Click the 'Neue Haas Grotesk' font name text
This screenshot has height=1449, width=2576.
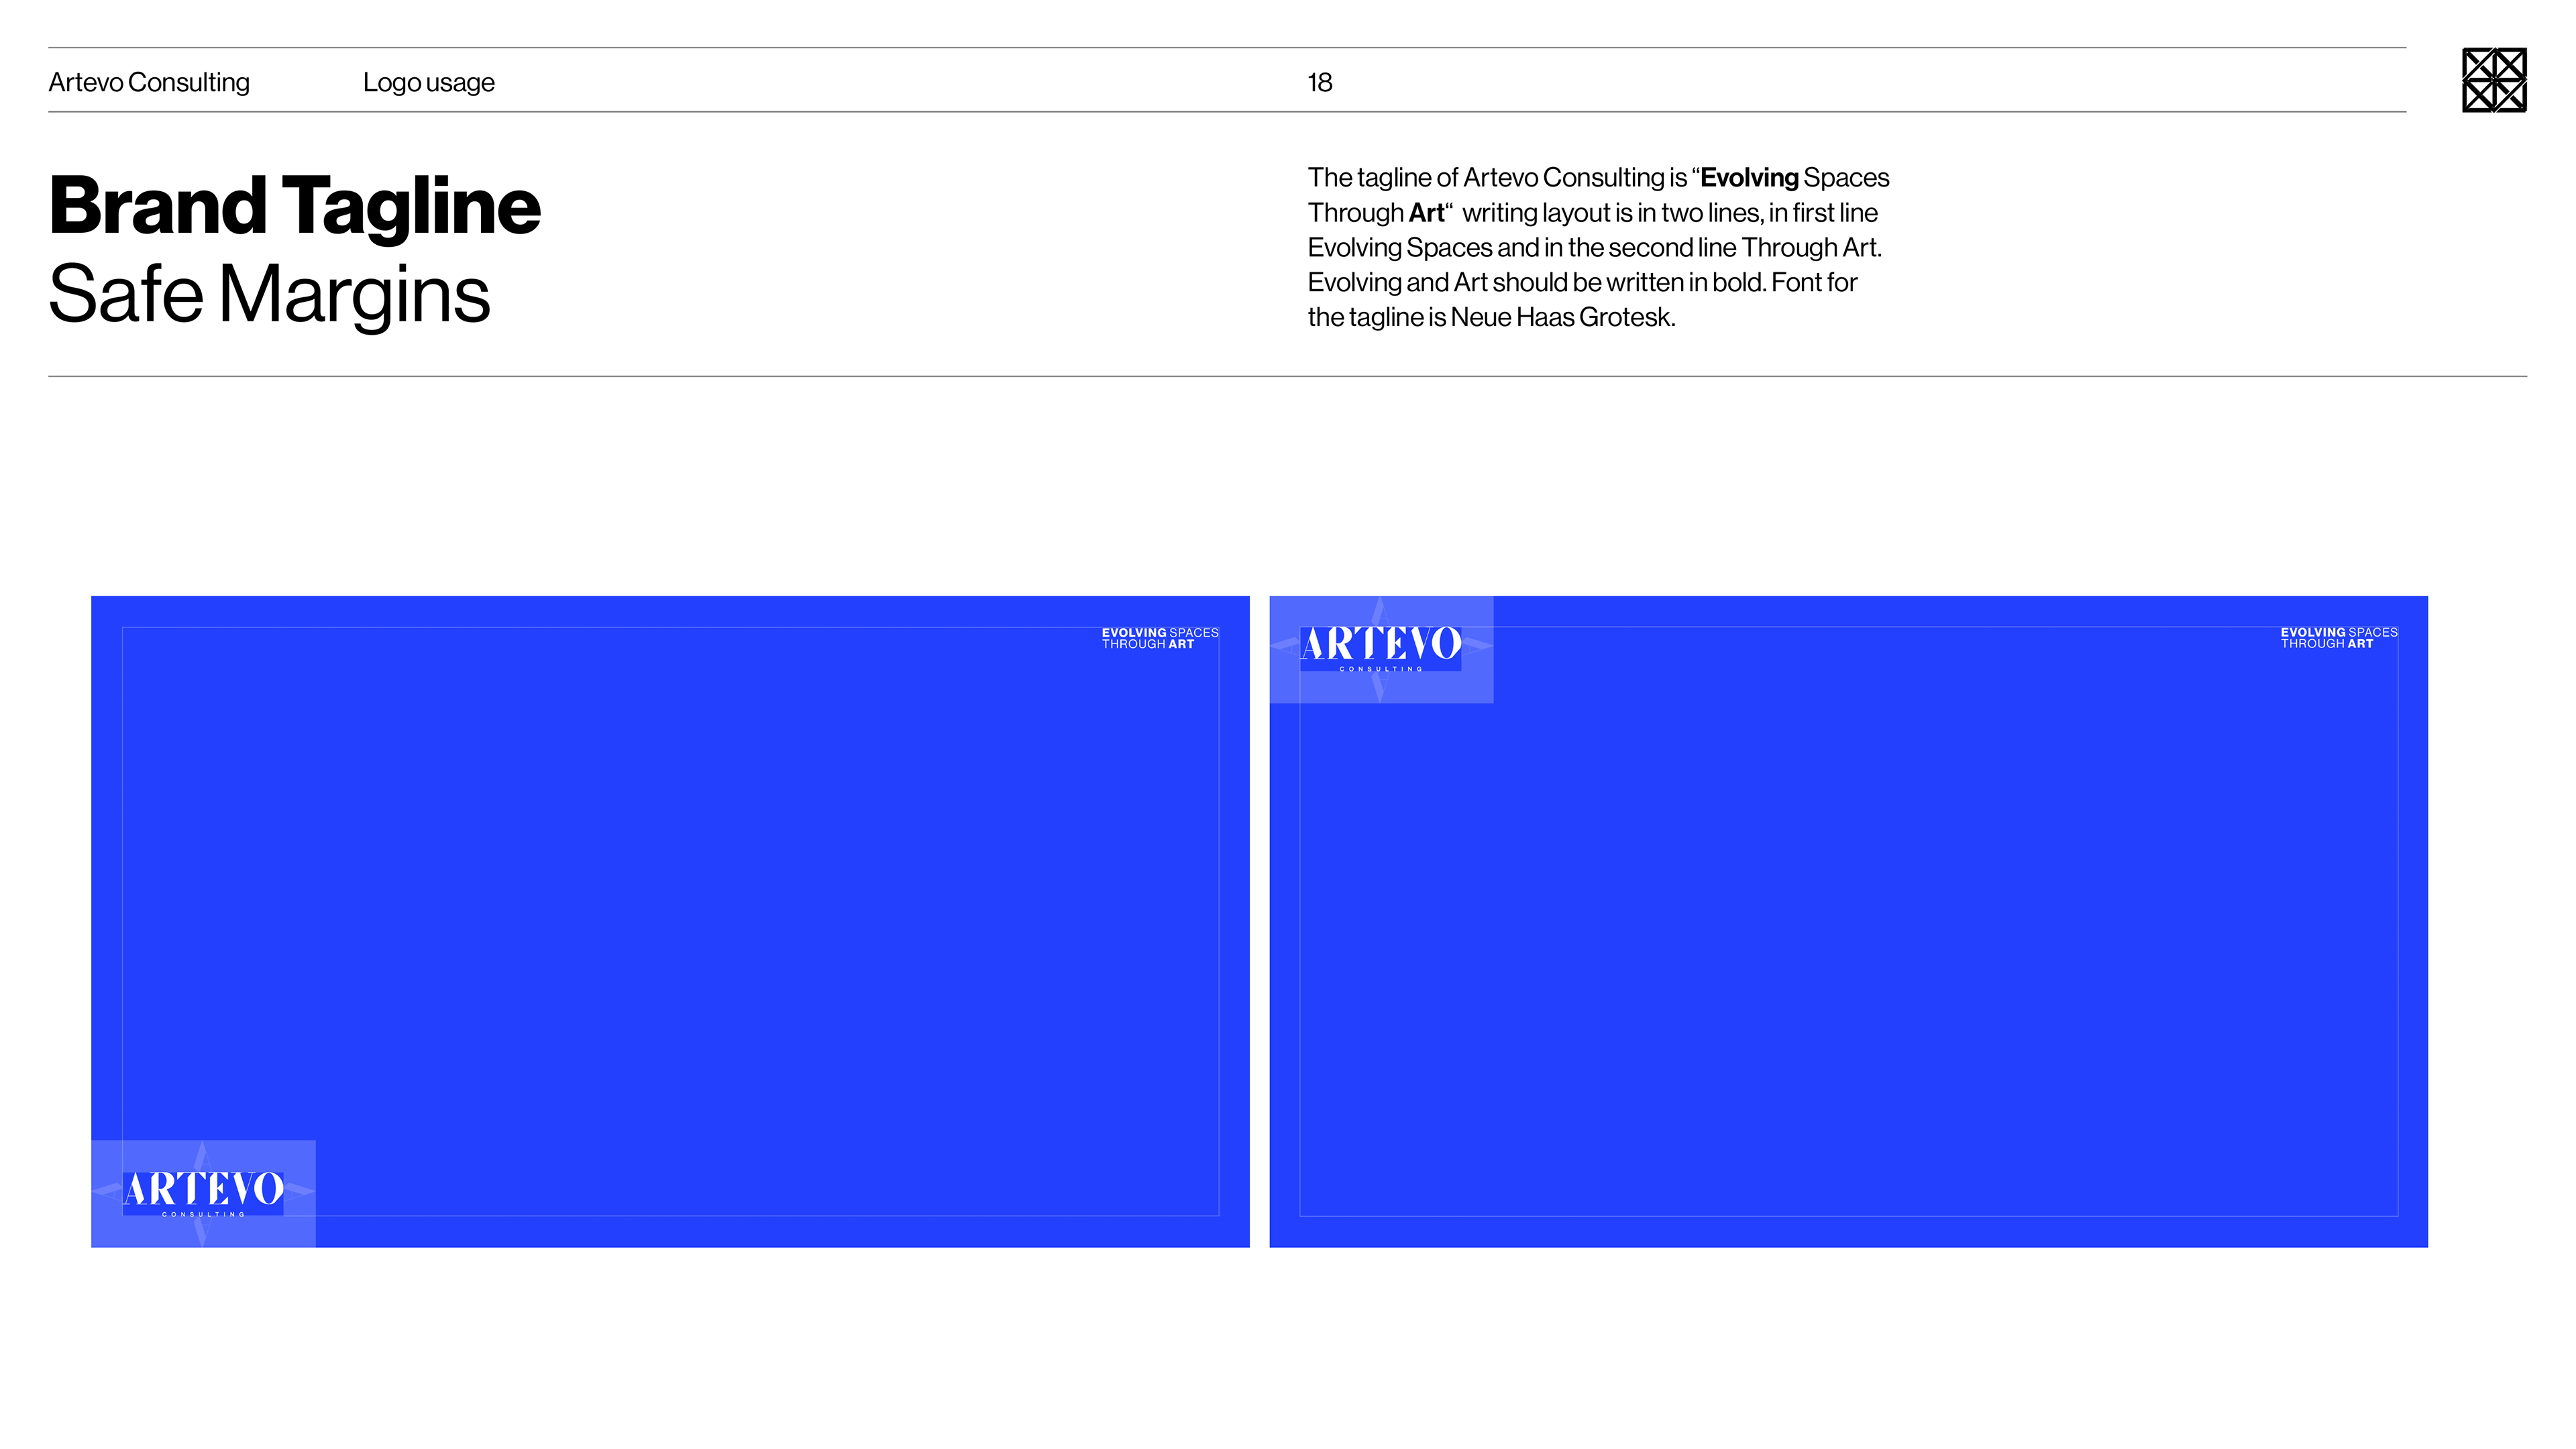[x=1561, y=318]
